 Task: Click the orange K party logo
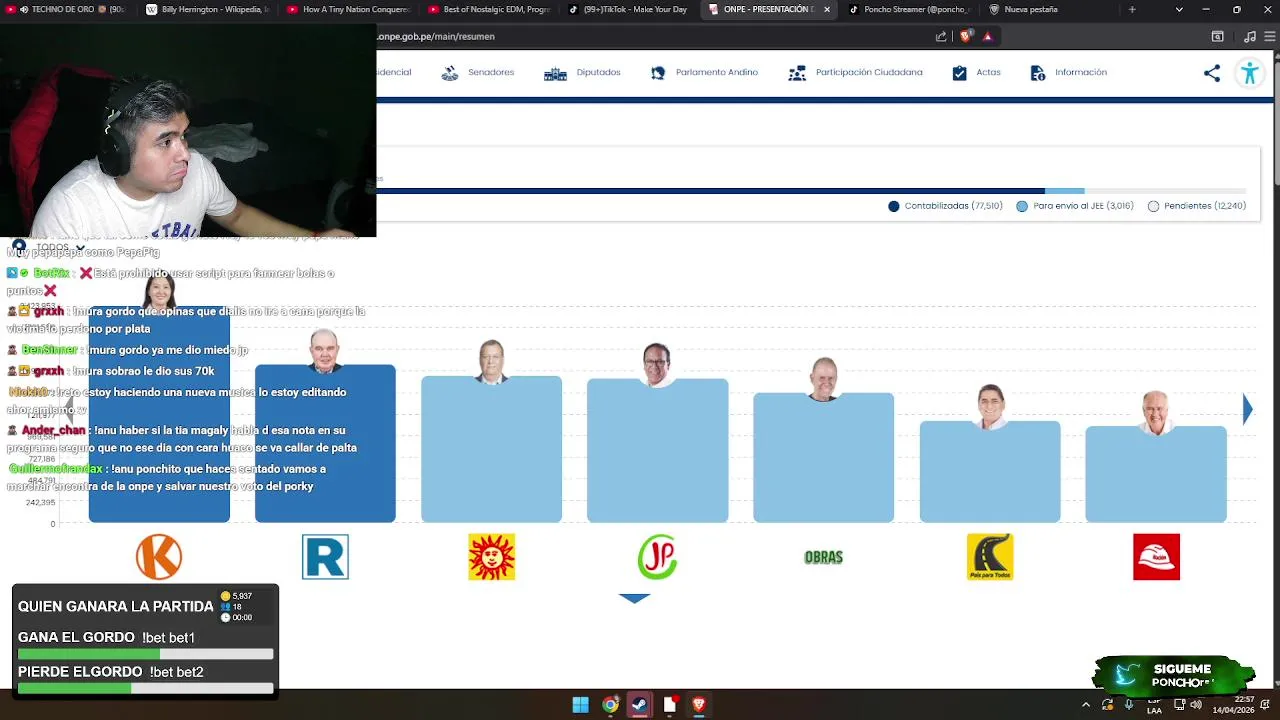coord(159,557)
